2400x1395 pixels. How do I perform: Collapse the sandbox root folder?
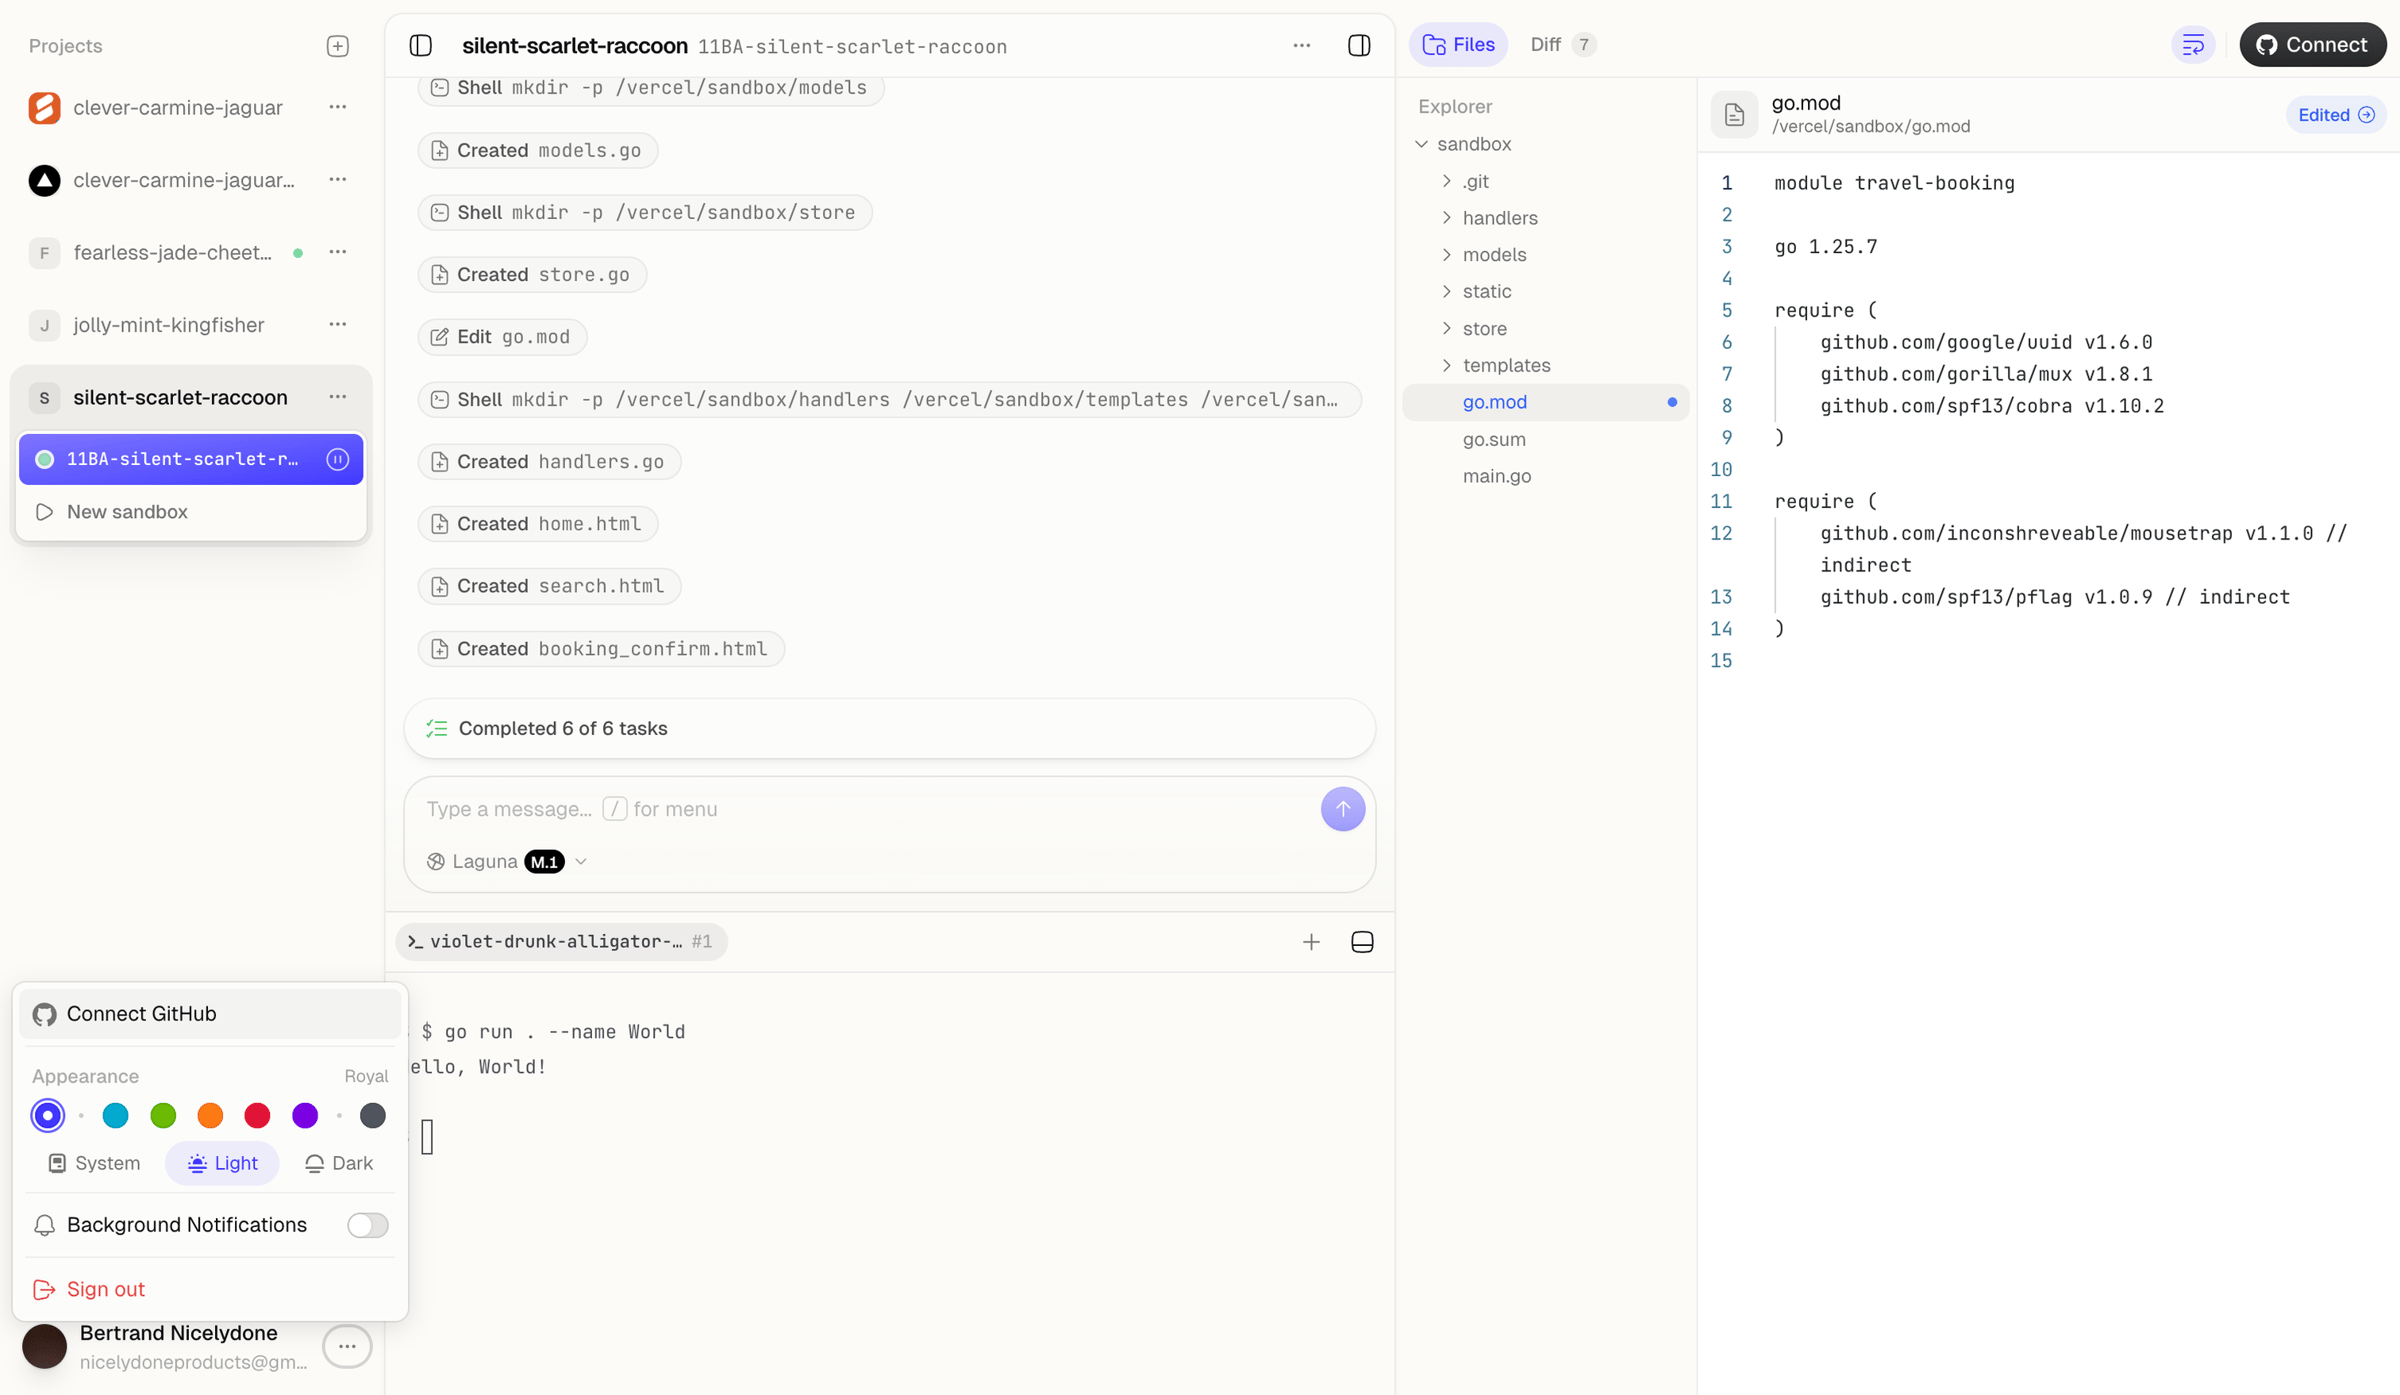point(1421,144)
